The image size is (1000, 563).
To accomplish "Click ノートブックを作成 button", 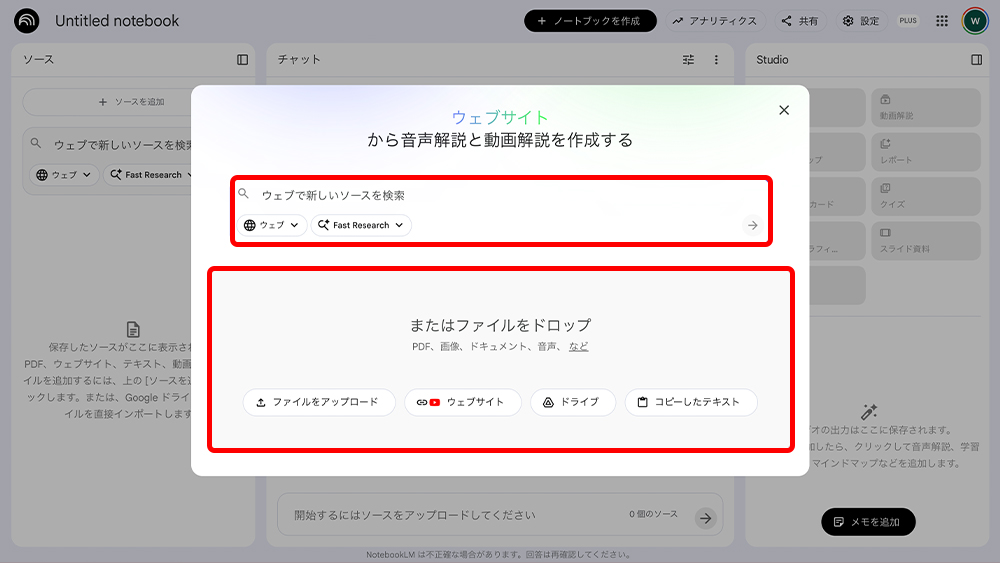I will [x=590, y=21].
